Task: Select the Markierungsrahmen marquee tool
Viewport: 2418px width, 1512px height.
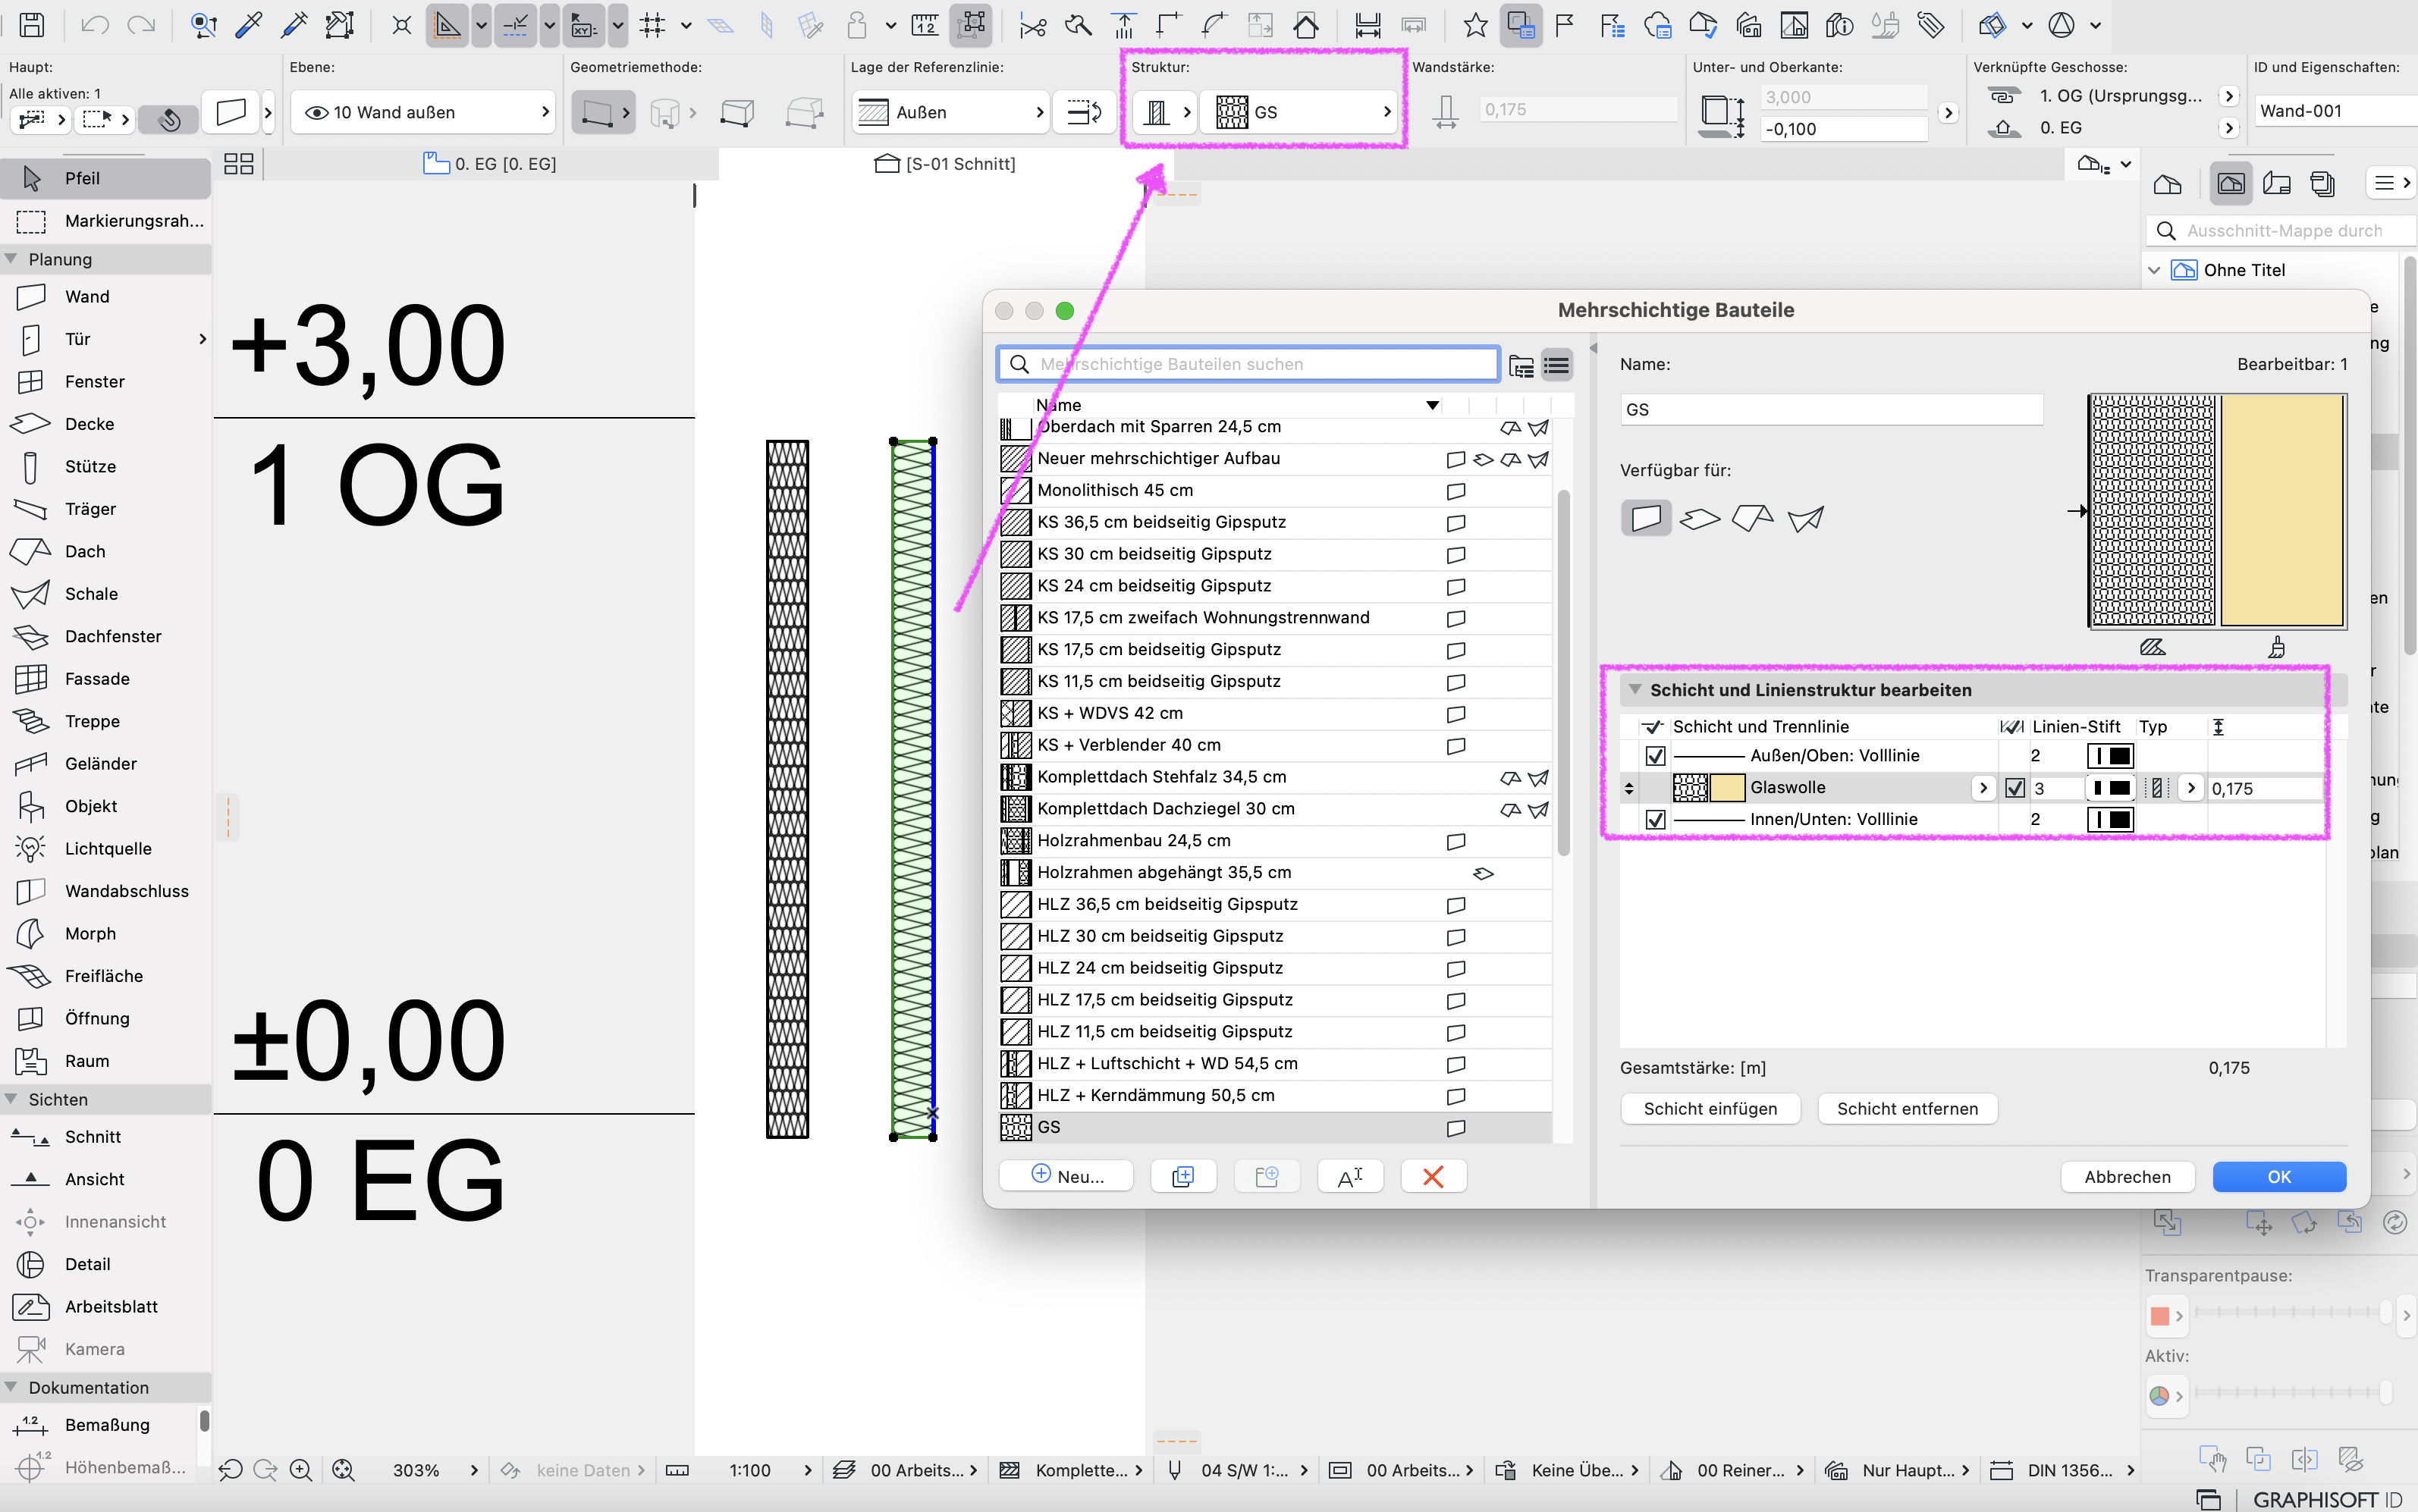Action: click(x=105, y=221)
